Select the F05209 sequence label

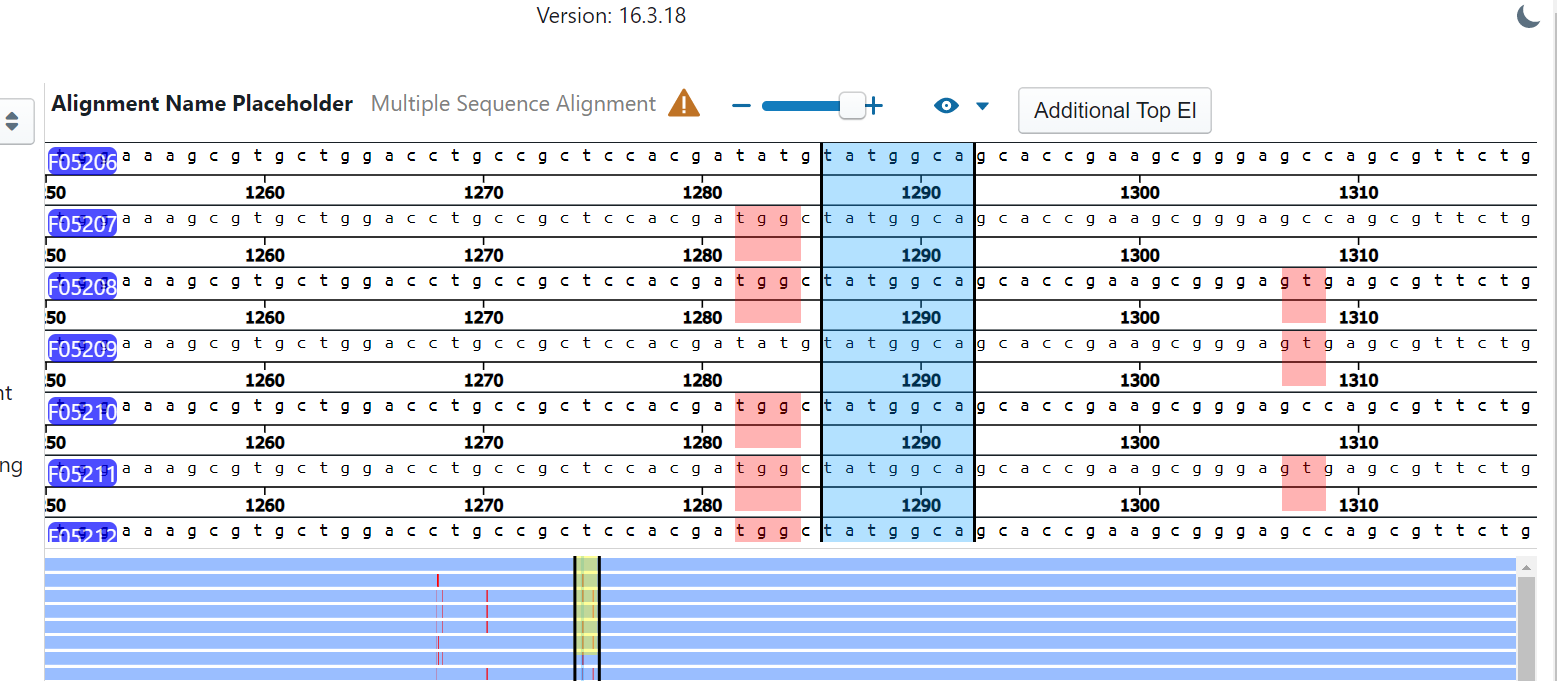[83, 349]
